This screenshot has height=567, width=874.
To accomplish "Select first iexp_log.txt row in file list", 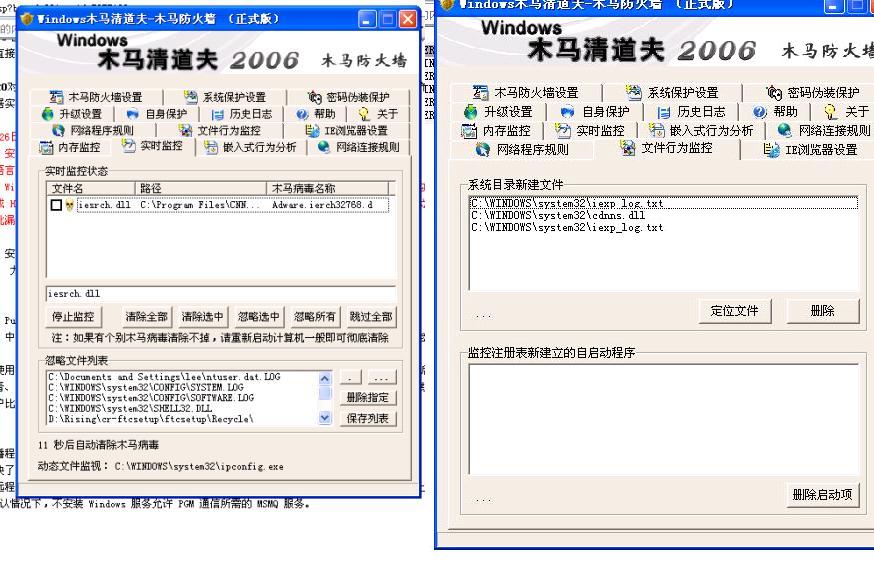I will point(663,203).
